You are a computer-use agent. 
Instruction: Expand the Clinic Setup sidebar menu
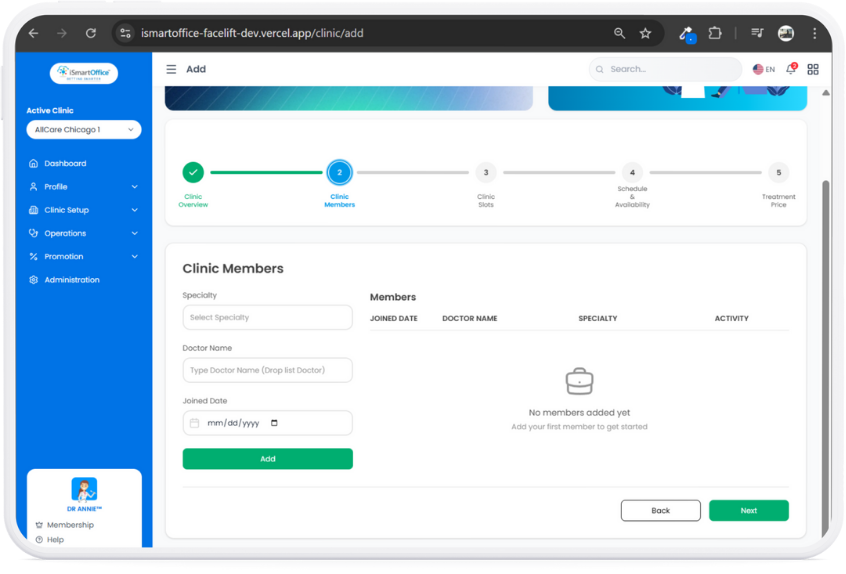(84, 210)
